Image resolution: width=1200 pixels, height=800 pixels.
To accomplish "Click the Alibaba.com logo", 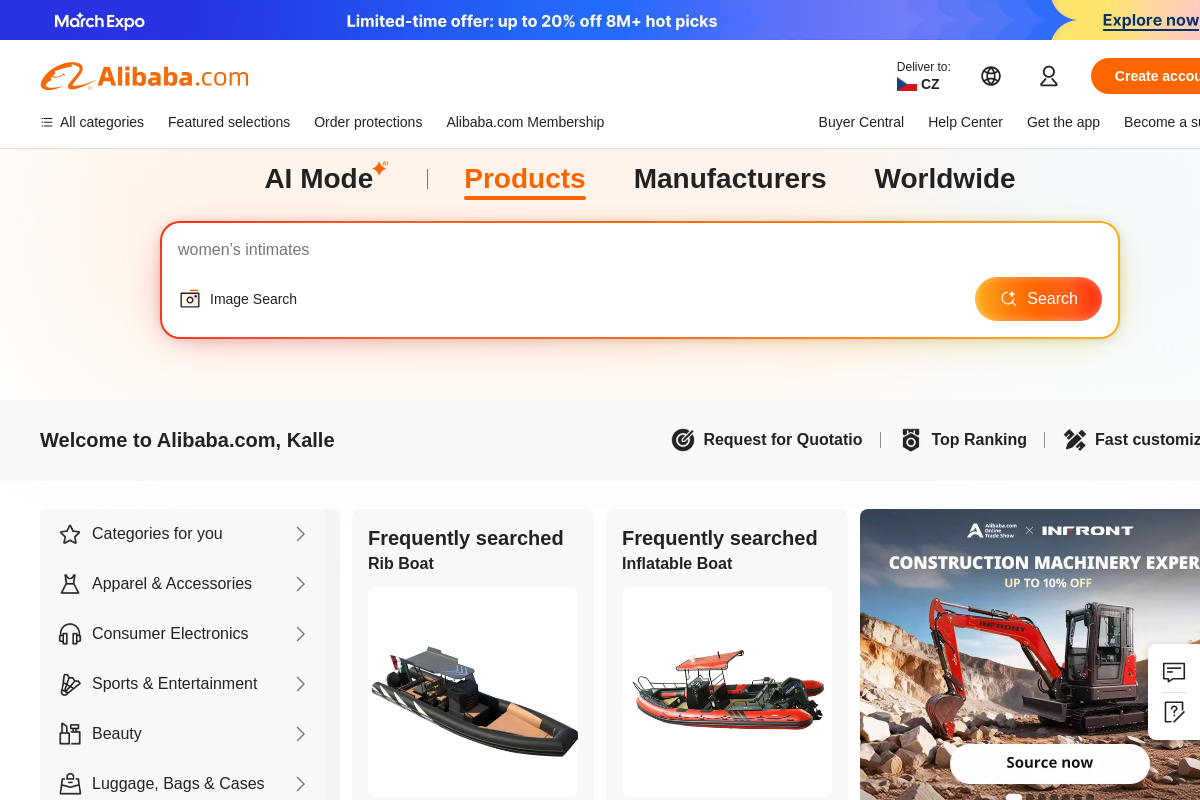I will click(x=144, y=75).
